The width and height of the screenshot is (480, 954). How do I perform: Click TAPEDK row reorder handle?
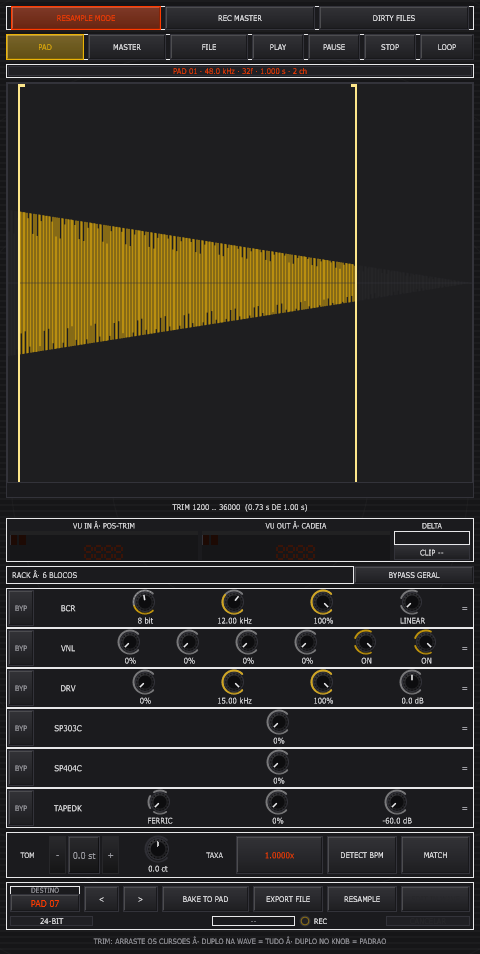click(x=464, y=809)
